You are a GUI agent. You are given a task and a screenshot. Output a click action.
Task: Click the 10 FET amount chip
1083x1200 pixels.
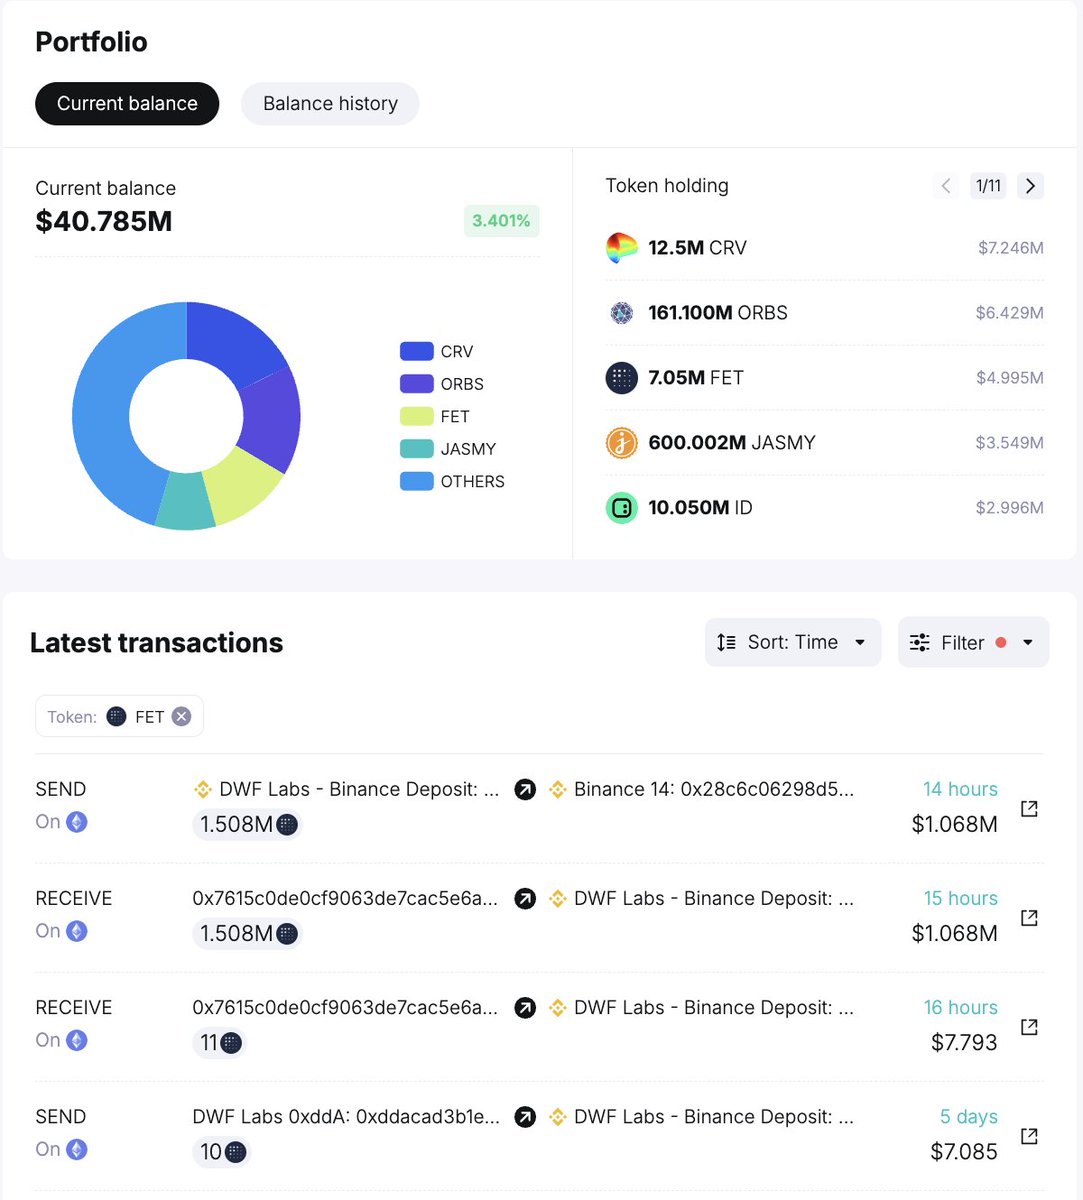click(220, 1152)
